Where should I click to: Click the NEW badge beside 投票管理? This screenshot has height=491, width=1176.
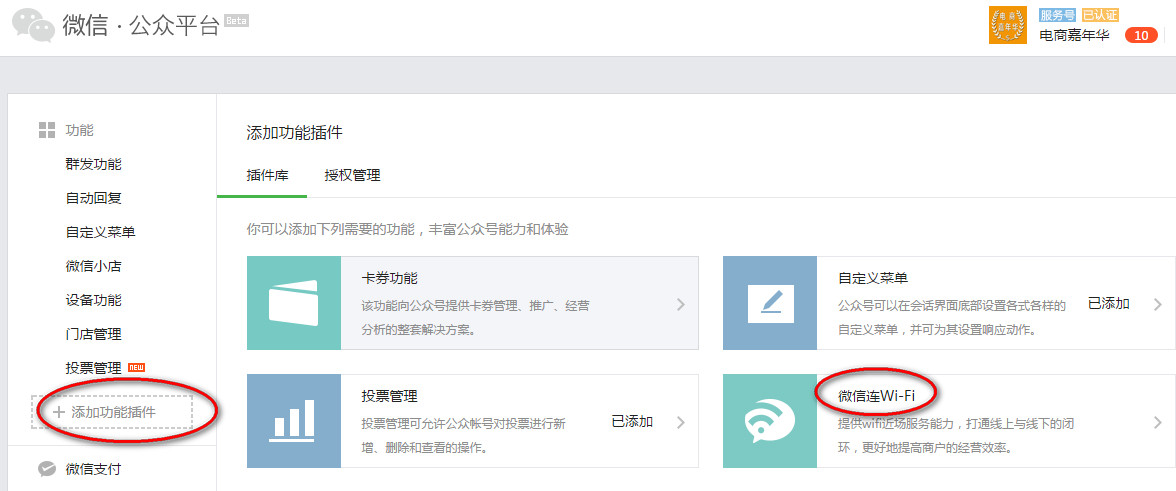tap(136, 367)
